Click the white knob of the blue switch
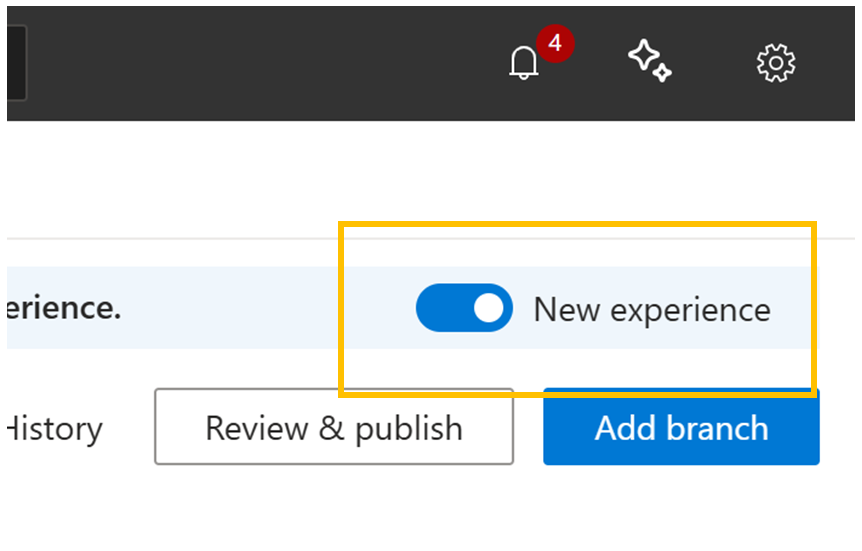Screen dimensions: 862x551 (x=489, y=308)
